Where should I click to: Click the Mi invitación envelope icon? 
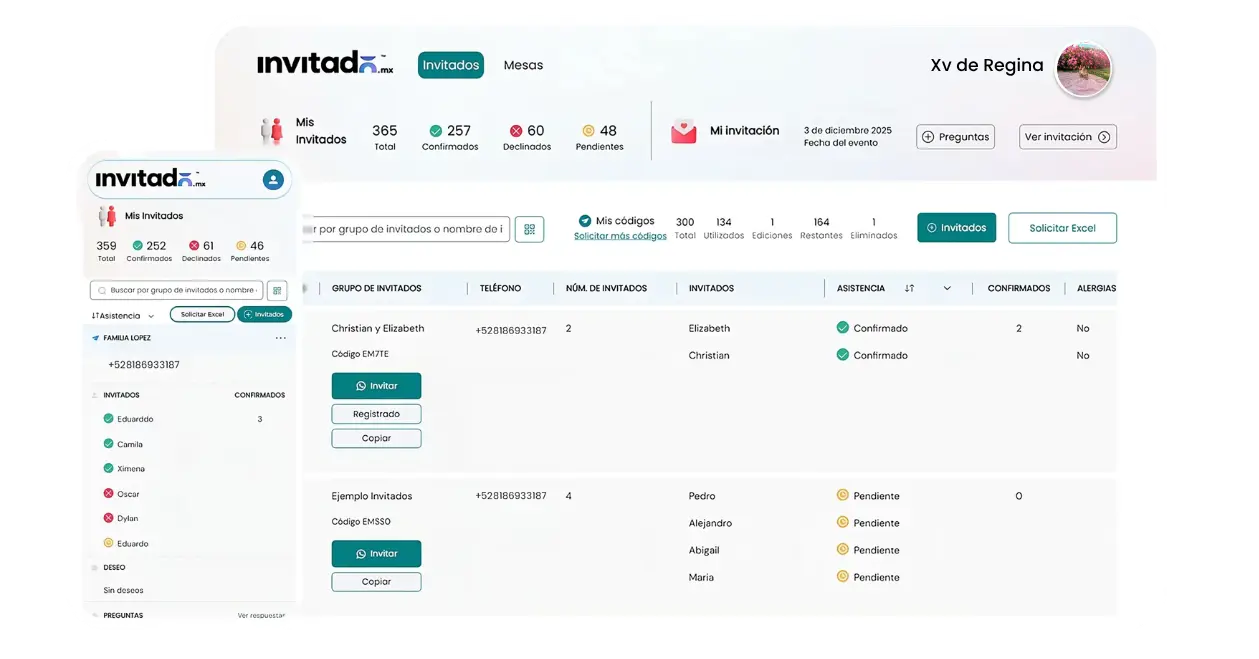pyautogui.click(x=684, y=132)
